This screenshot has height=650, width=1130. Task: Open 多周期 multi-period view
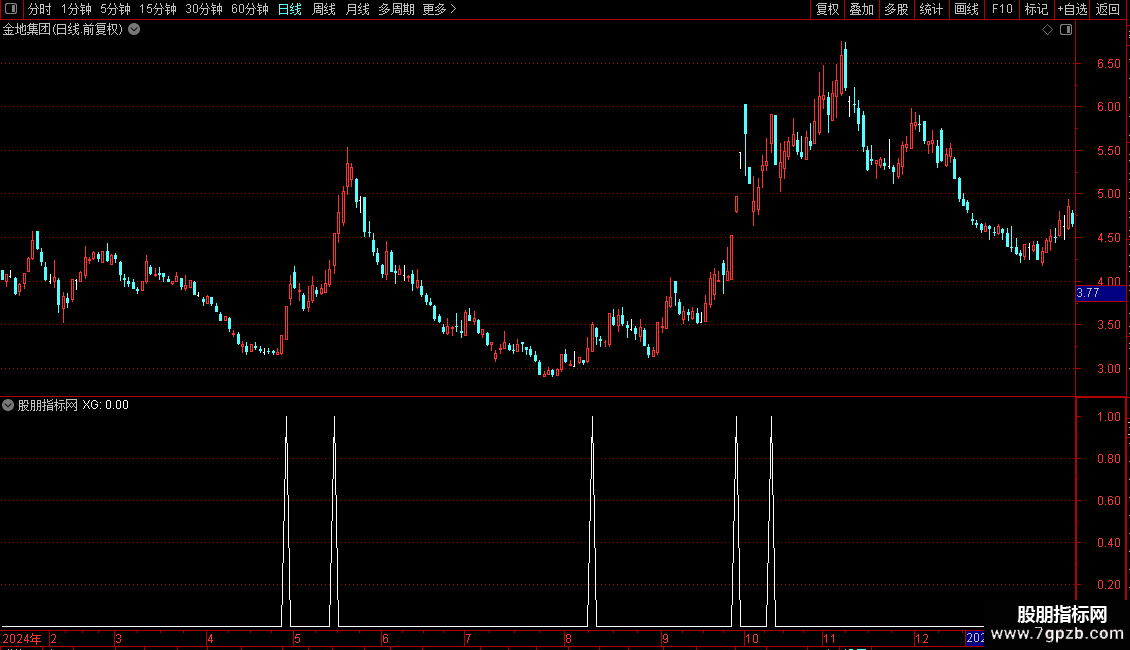pos(396,9)
